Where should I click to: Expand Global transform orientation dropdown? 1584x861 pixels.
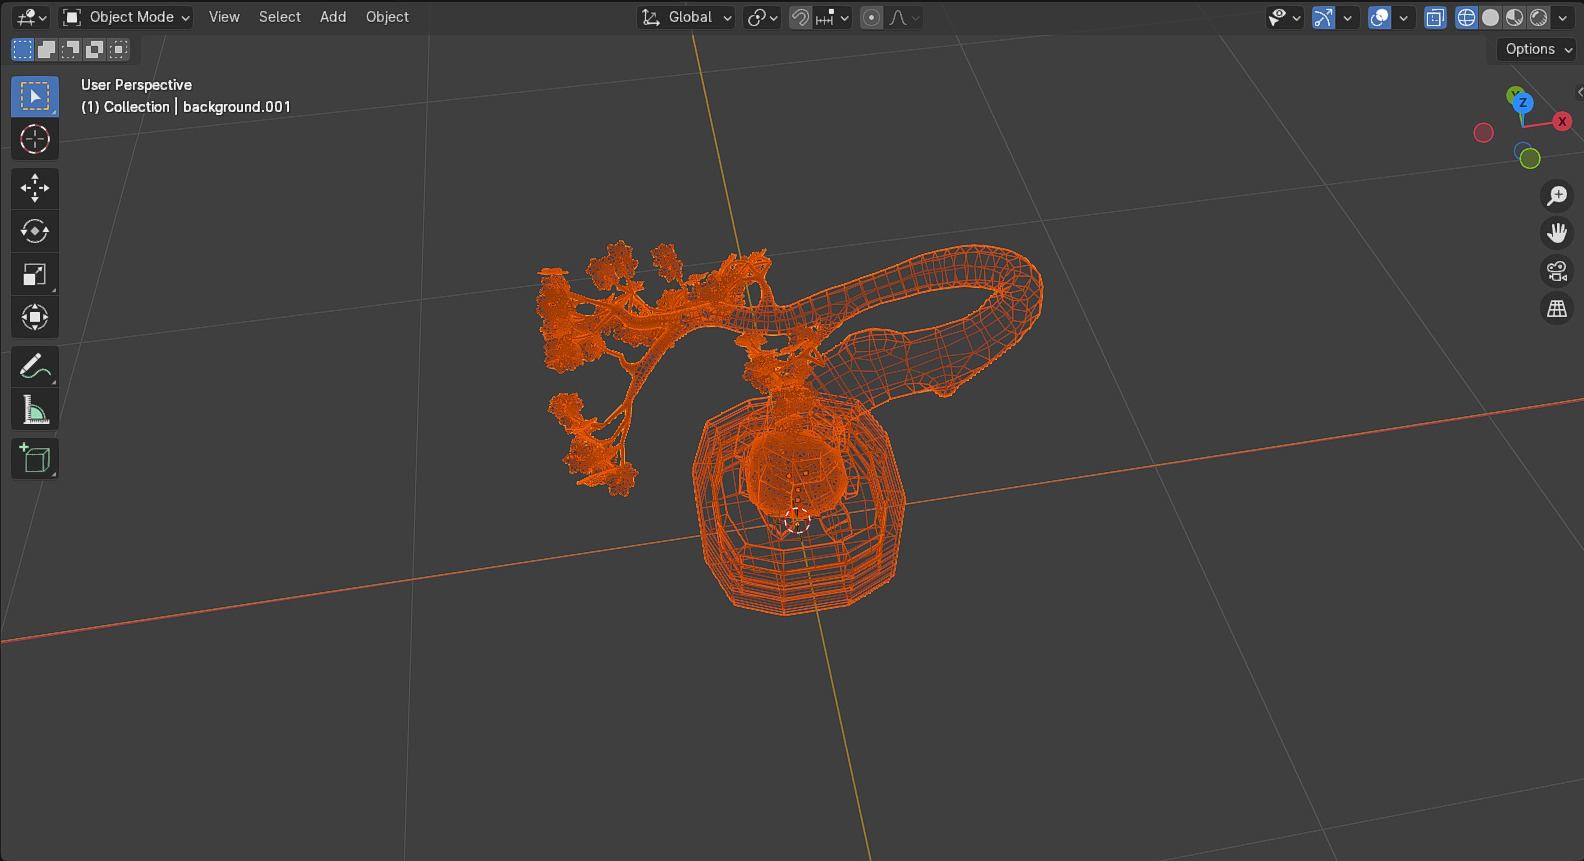coord(686,17)
